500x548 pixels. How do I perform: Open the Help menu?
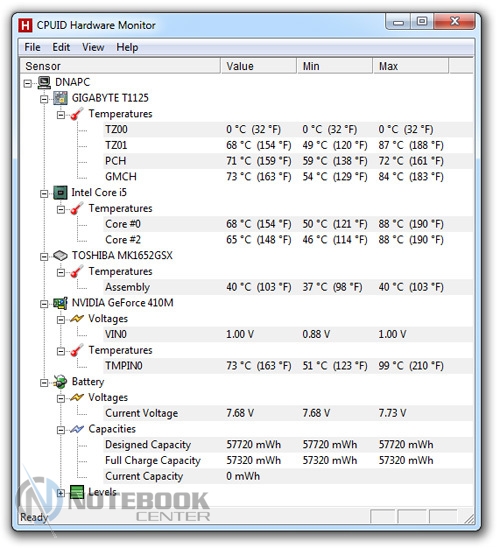[x=127, y=47]
